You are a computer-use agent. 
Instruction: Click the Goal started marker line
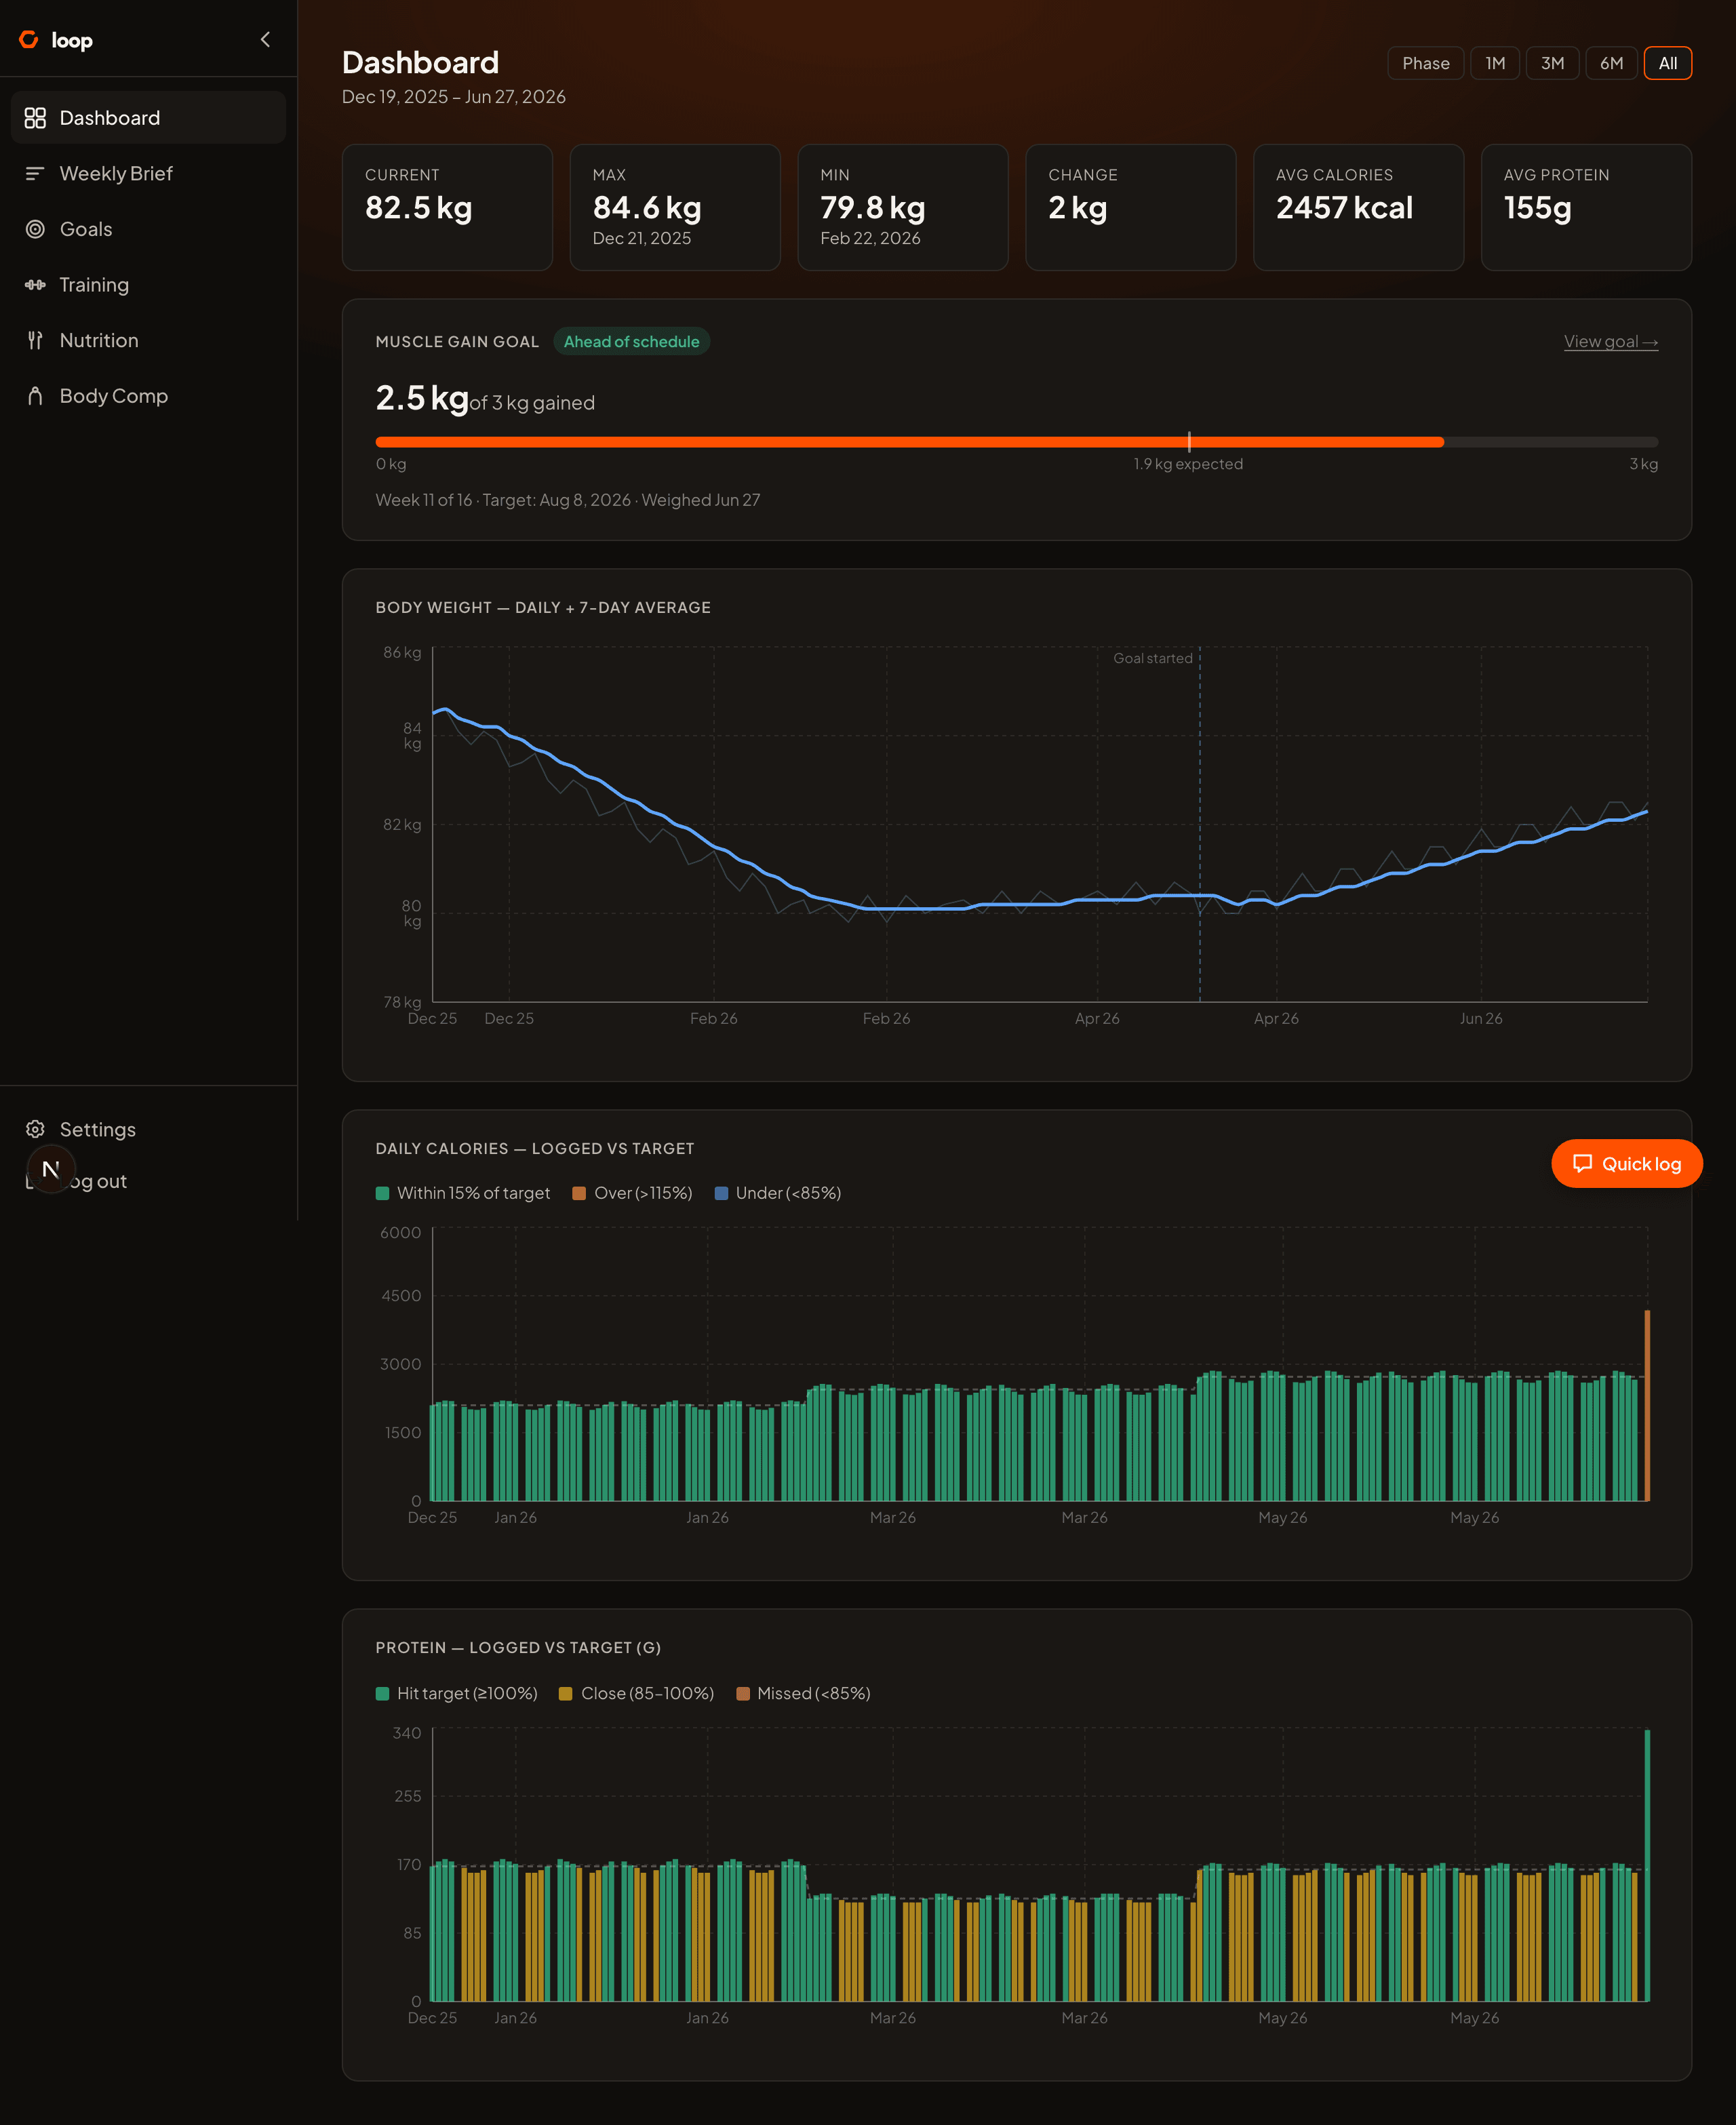tap(1200, 824)
